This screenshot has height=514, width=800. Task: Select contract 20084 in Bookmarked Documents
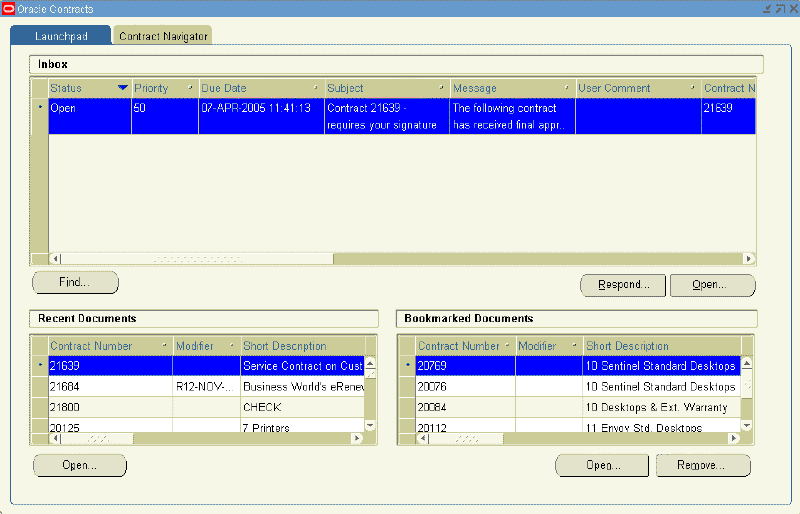465,407
